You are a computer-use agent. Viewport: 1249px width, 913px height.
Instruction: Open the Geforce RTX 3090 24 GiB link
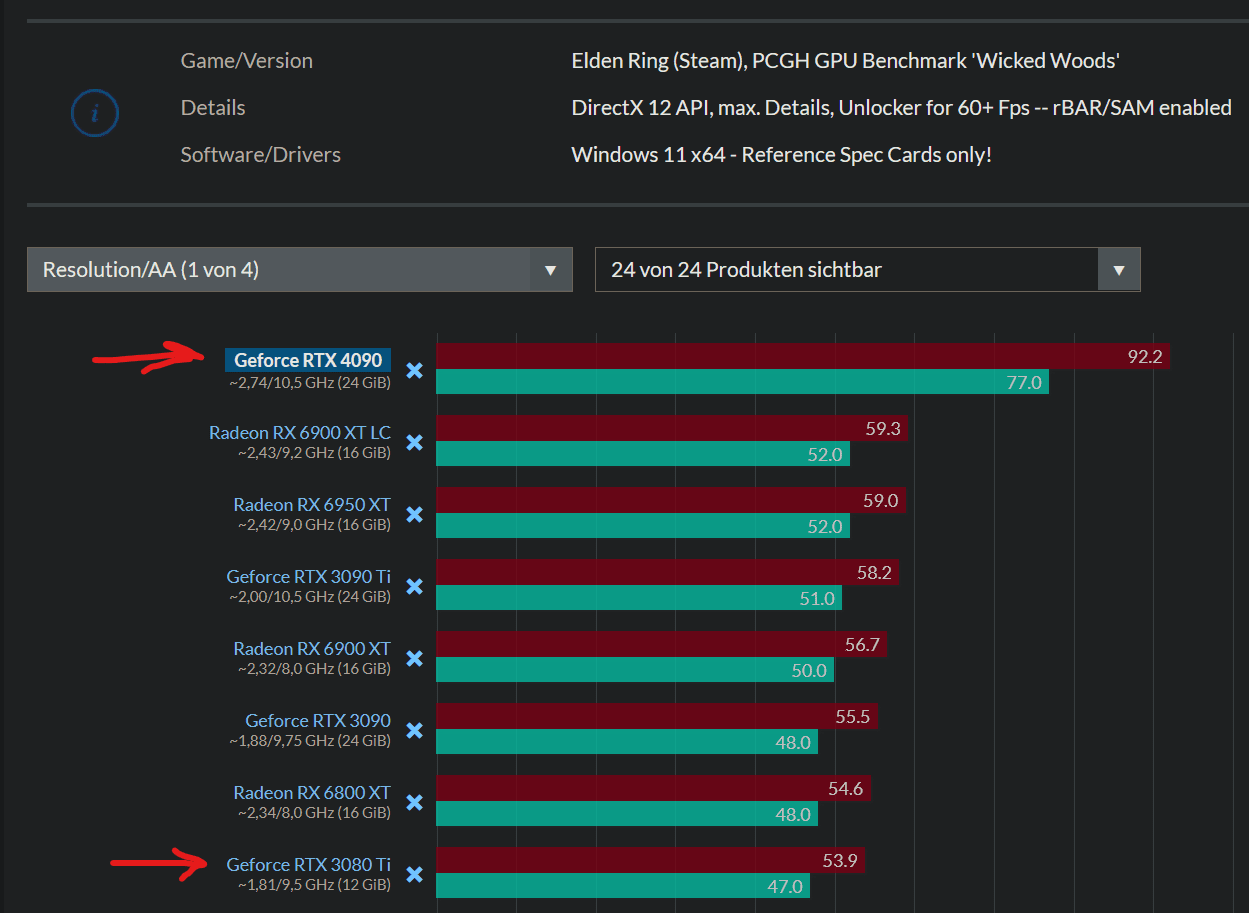tap(318, 721)
